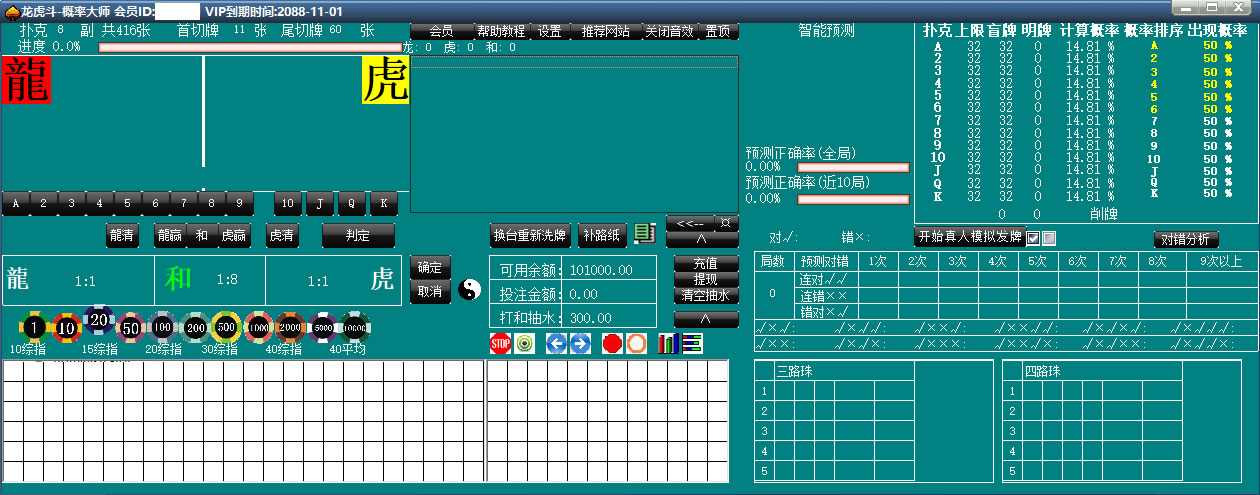Click the red STOP sign icon
This screenshot has height=495, width=1260.
500,344
